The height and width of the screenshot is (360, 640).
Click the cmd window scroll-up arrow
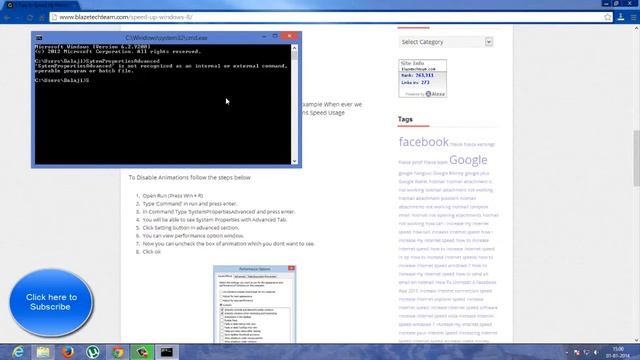click(x=294, y=48)
